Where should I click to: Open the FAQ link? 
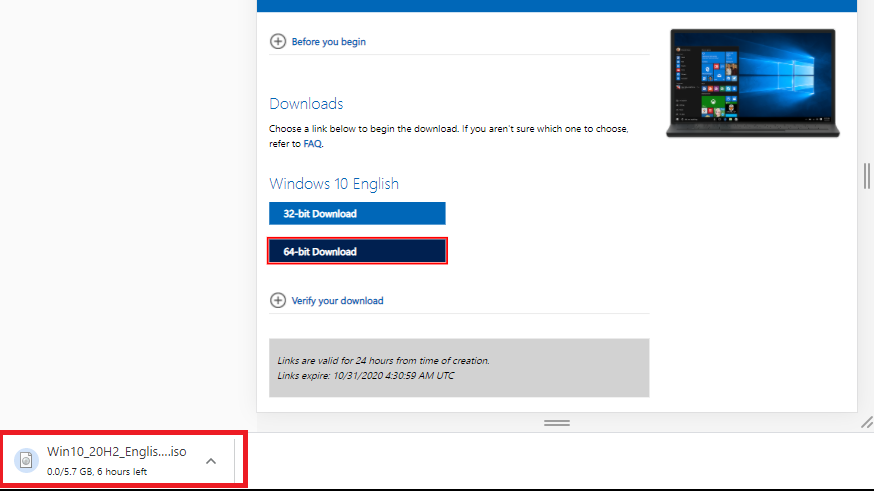pos(312,144)
